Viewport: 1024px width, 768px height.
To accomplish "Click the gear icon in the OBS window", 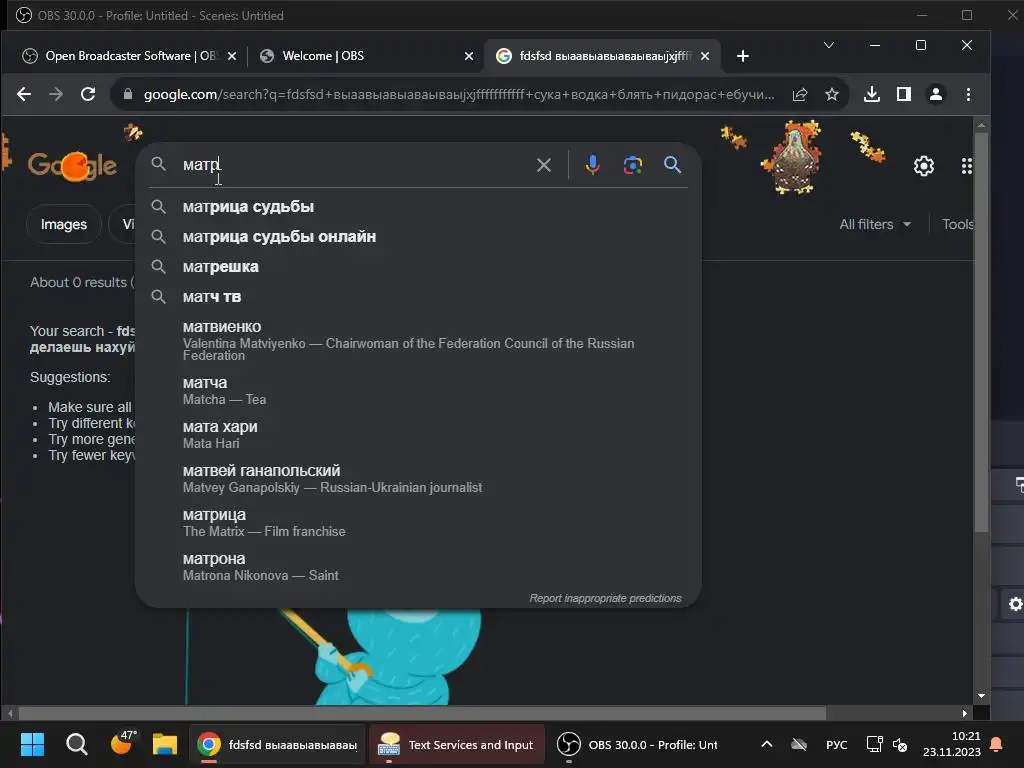I will pyautogui.click(x=1015, y=604).
